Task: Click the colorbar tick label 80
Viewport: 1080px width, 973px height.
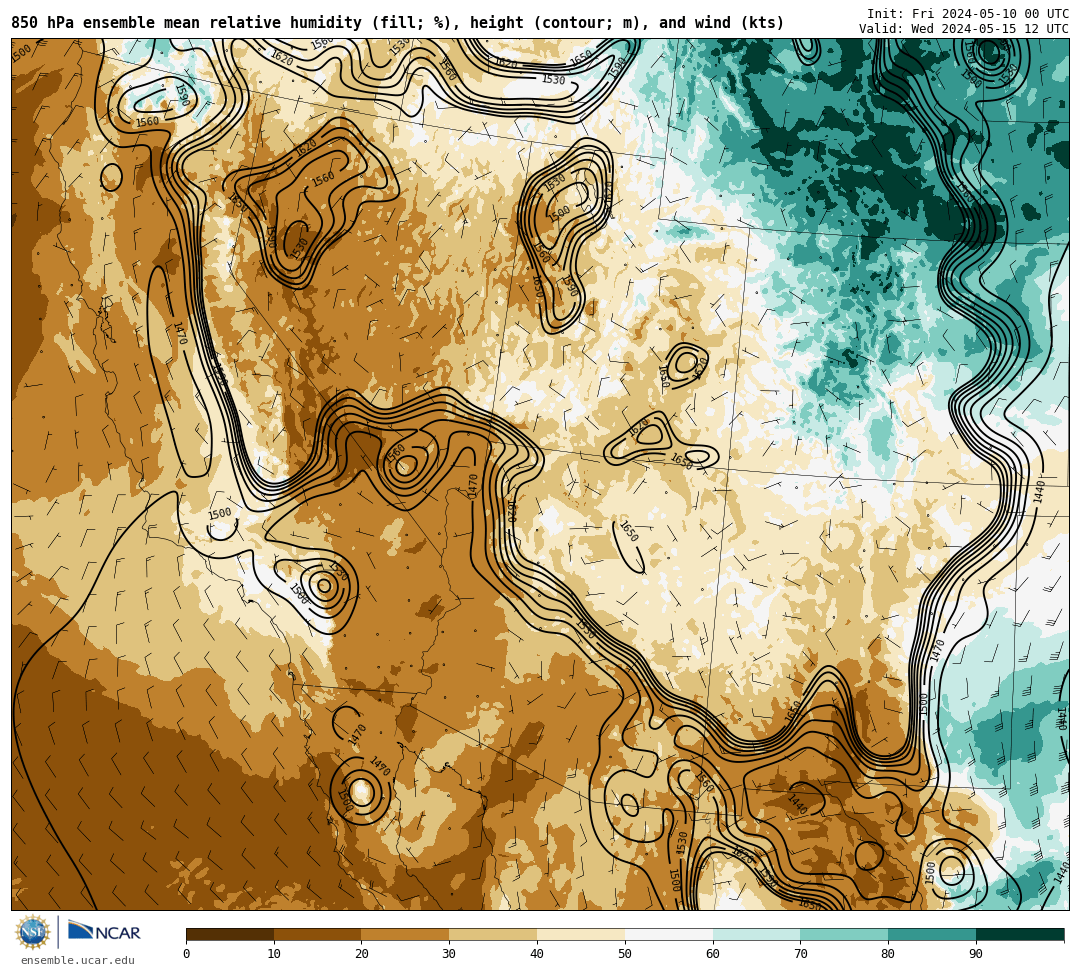Action: coord(888,954)
